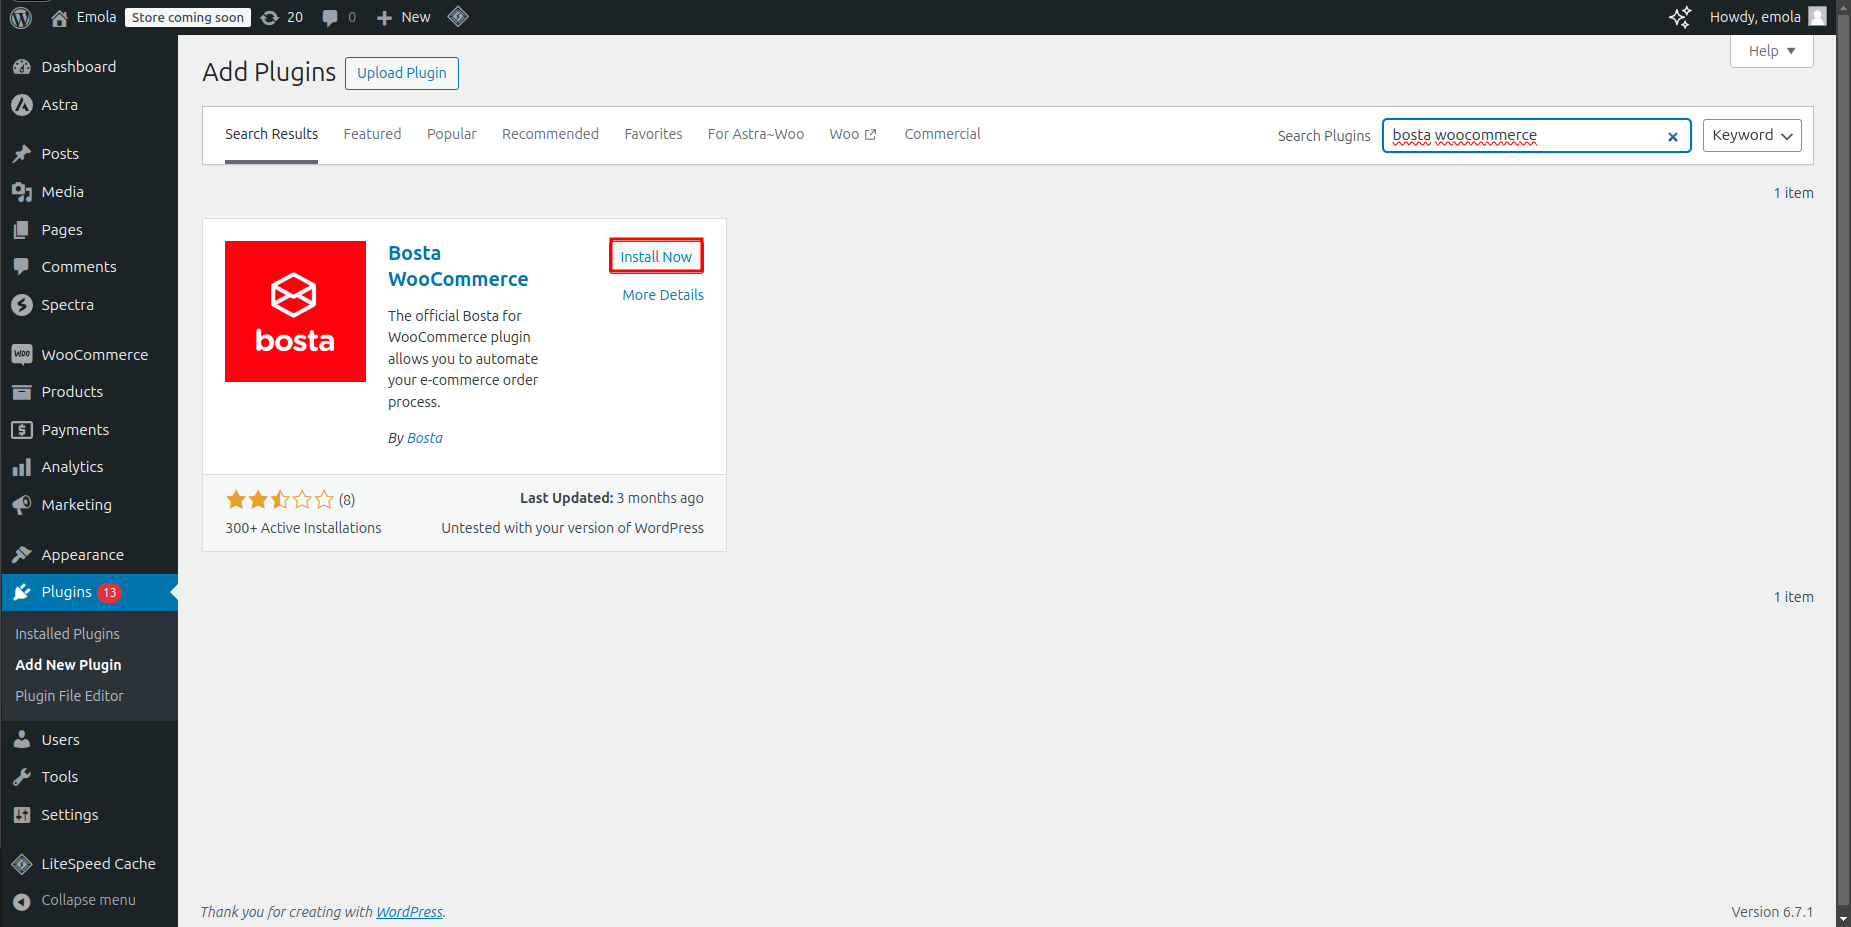Install Bosta WooCommerce with Install Now
The height and width of the screenshot is (927, 1851).
[656, 256]
